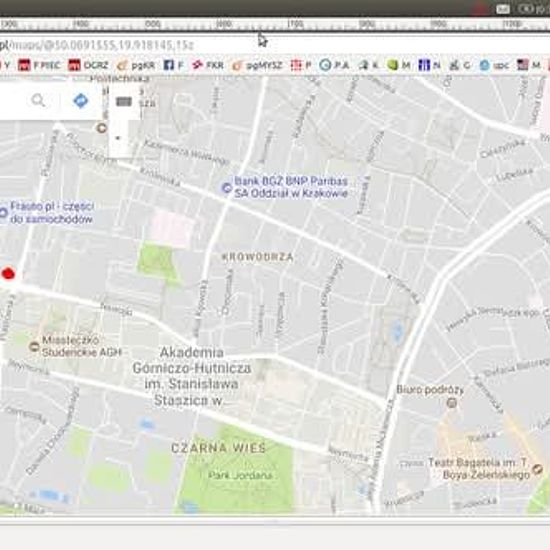Select the Teatr Bagatela im. T. Boya-Żeleńskiego label
Viewport: 550px width, 550px height.
479,469
